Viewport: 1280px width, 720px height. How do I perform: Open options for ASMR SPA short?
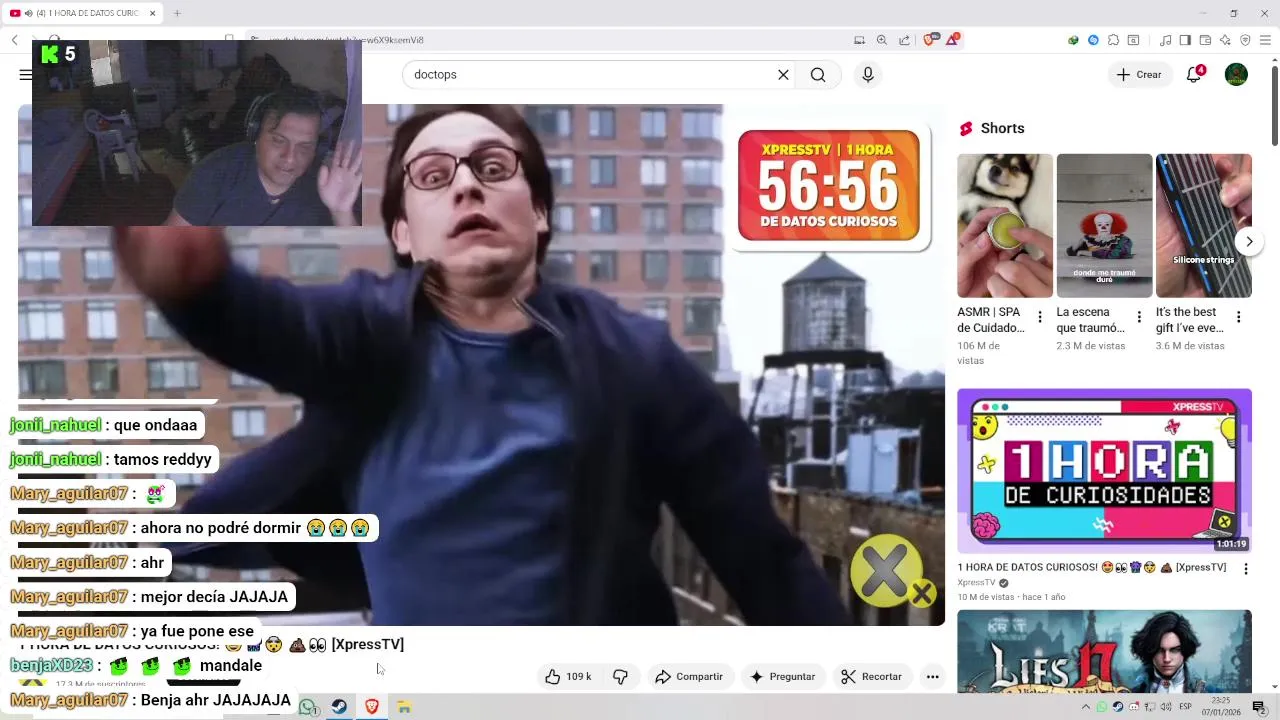tap(1039, 317)
